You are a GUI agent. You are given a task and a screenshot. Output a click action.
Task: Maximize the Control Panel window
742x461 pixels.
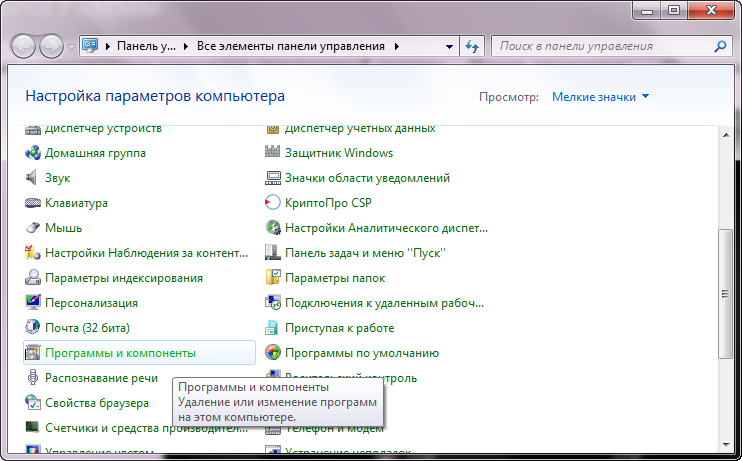coord(674,10)
